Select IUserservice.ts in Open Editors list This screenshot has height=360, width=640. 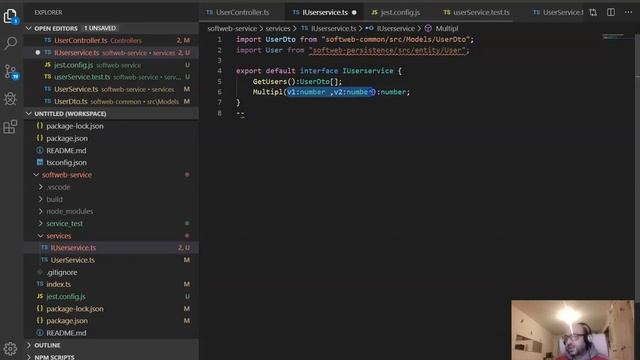(x=111, y=53)
